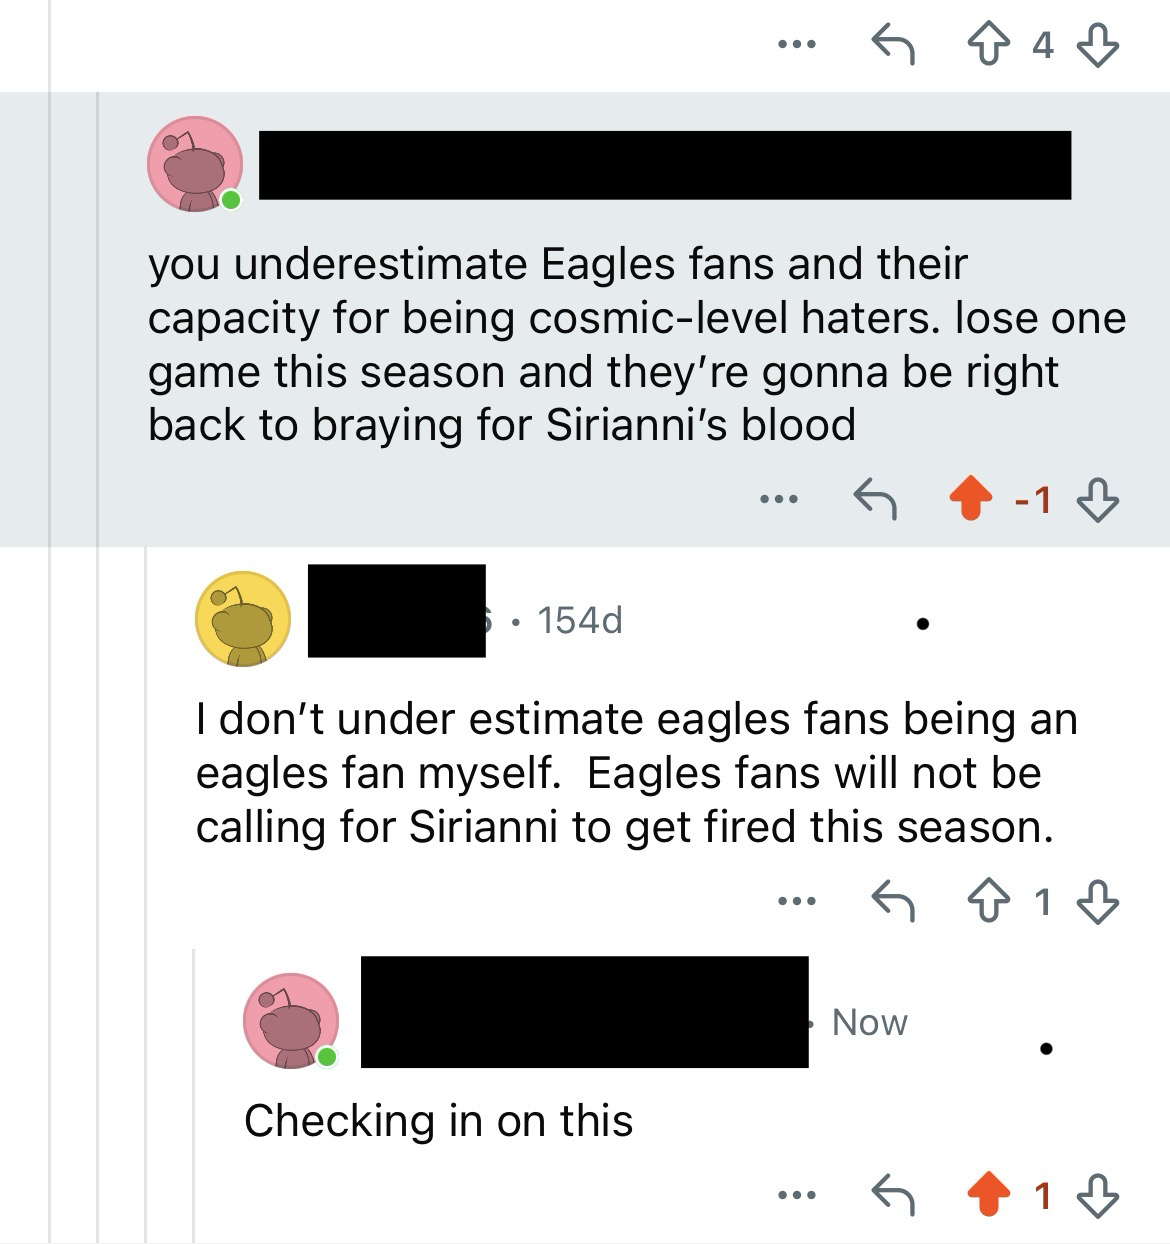Open more options for 'Sirianni to get fired' comment
This screenshot has width=1170, height=1244.
pyautogui.click(x=797, y=902)
